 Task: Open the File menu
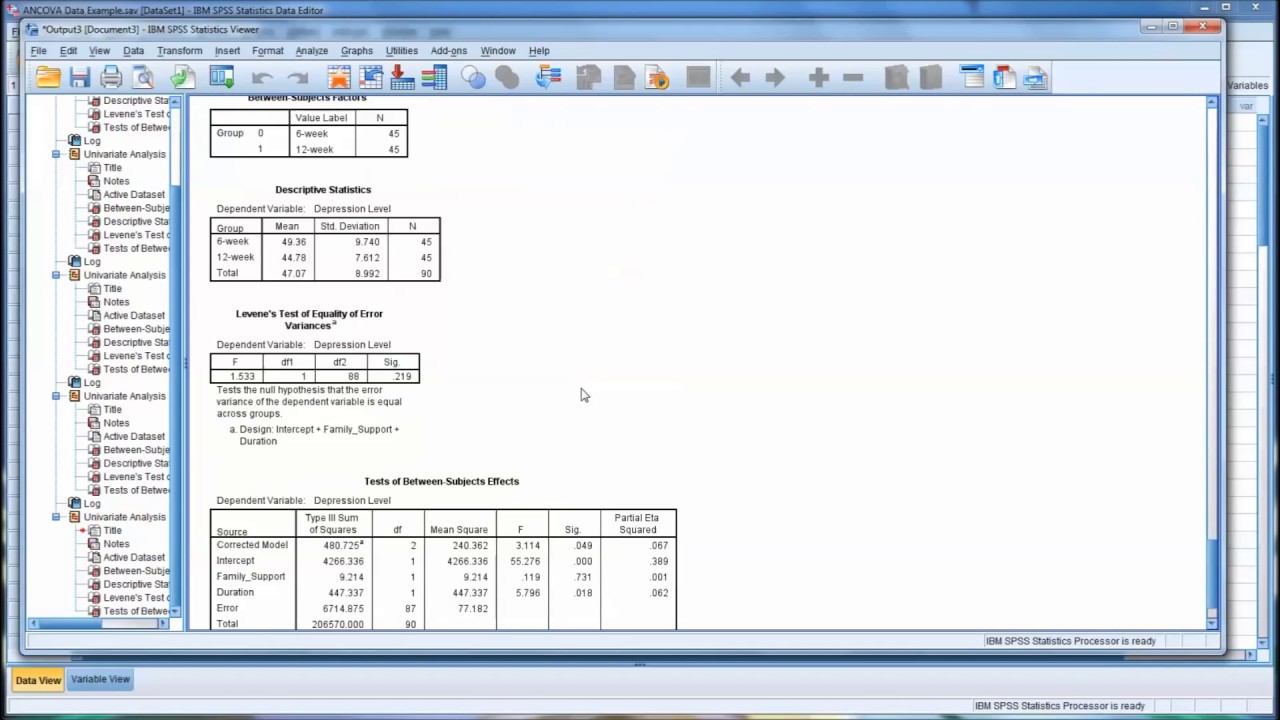(38, 51)
